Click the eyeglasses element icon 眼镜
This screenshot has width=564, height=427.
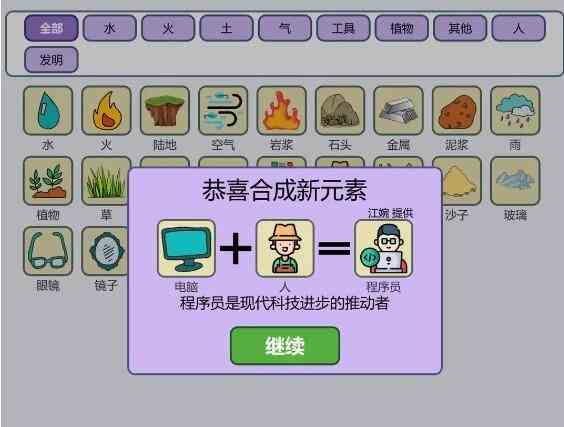coord(48,251)
